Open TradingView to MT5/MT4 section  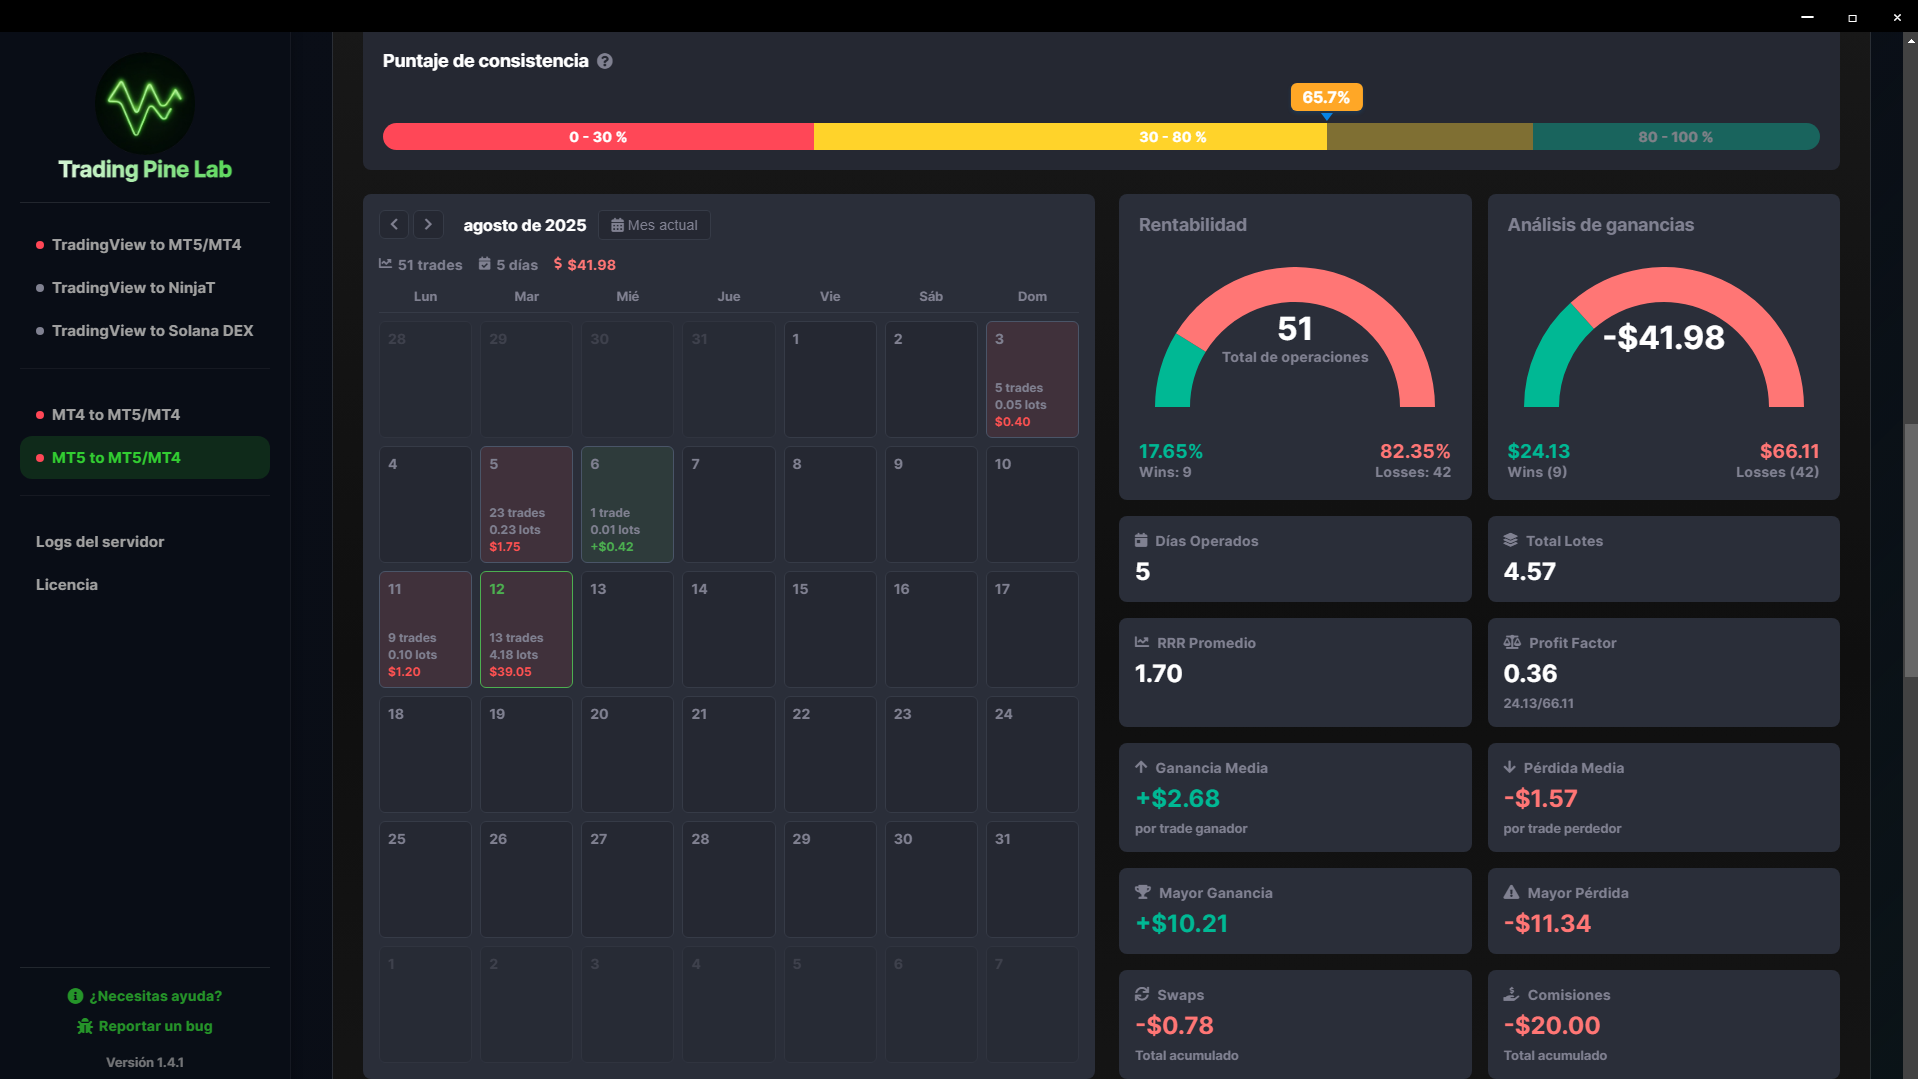(146, 245)
